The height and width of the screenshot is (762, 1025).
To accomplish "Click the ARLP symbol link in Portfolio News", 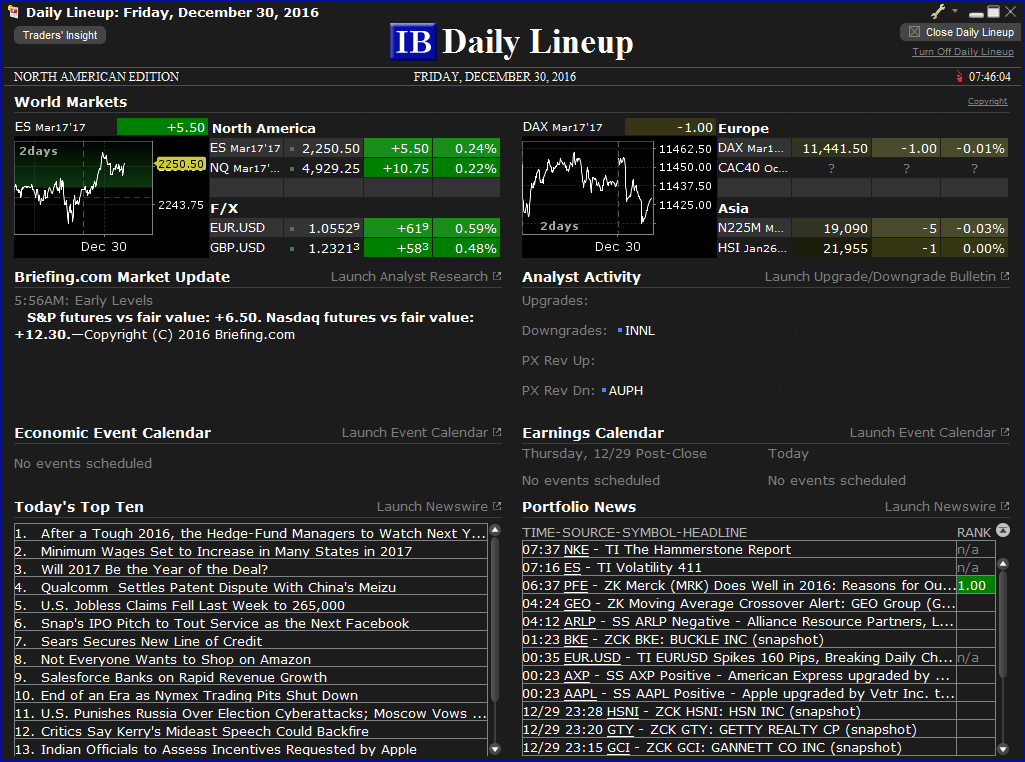I will click(x=580, y=622).
